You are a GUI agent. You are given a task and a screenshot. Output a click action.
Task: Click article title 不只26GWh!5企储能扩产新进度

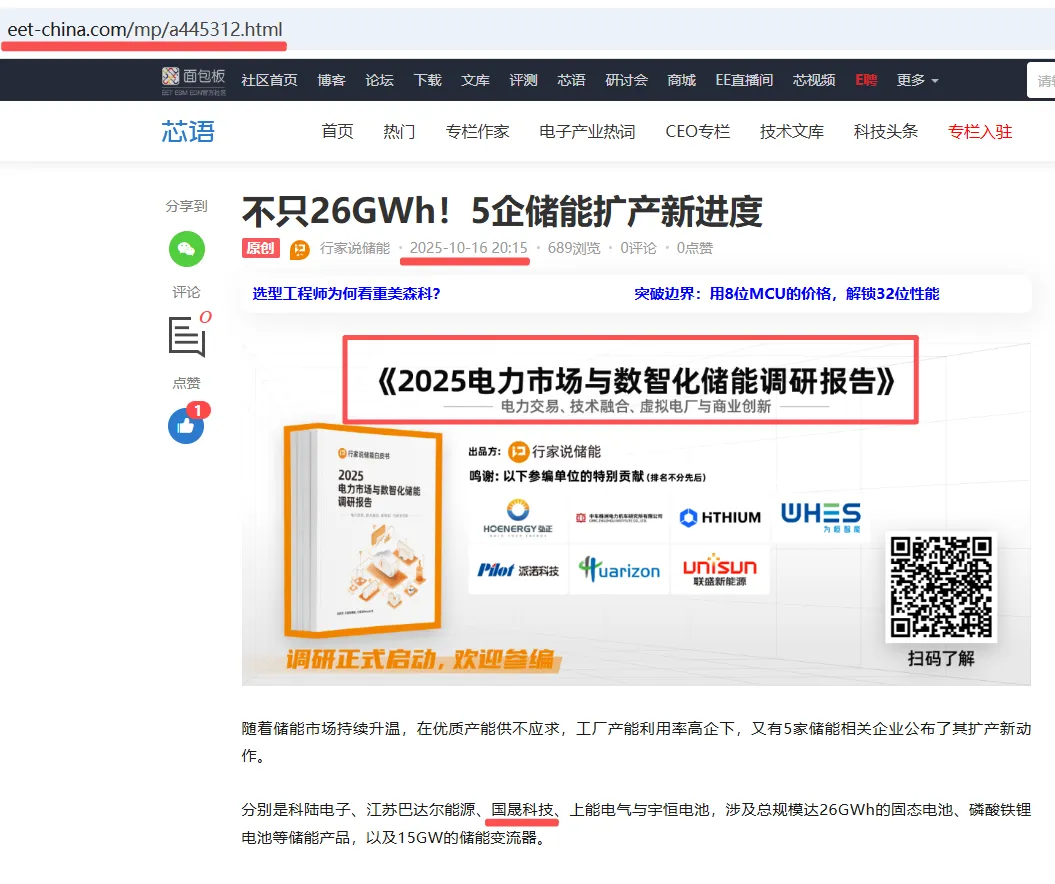tap(502, 211)
